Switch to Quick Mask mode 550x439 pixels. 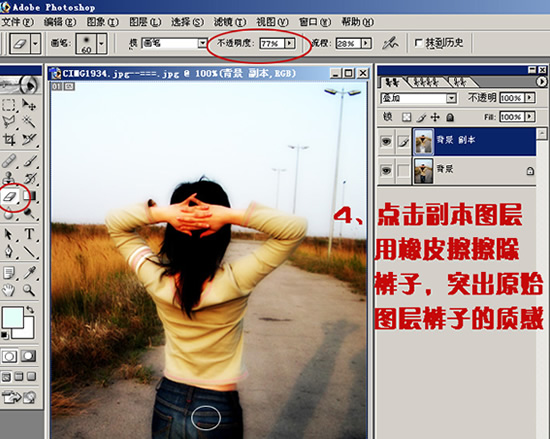tap(28, 356)
